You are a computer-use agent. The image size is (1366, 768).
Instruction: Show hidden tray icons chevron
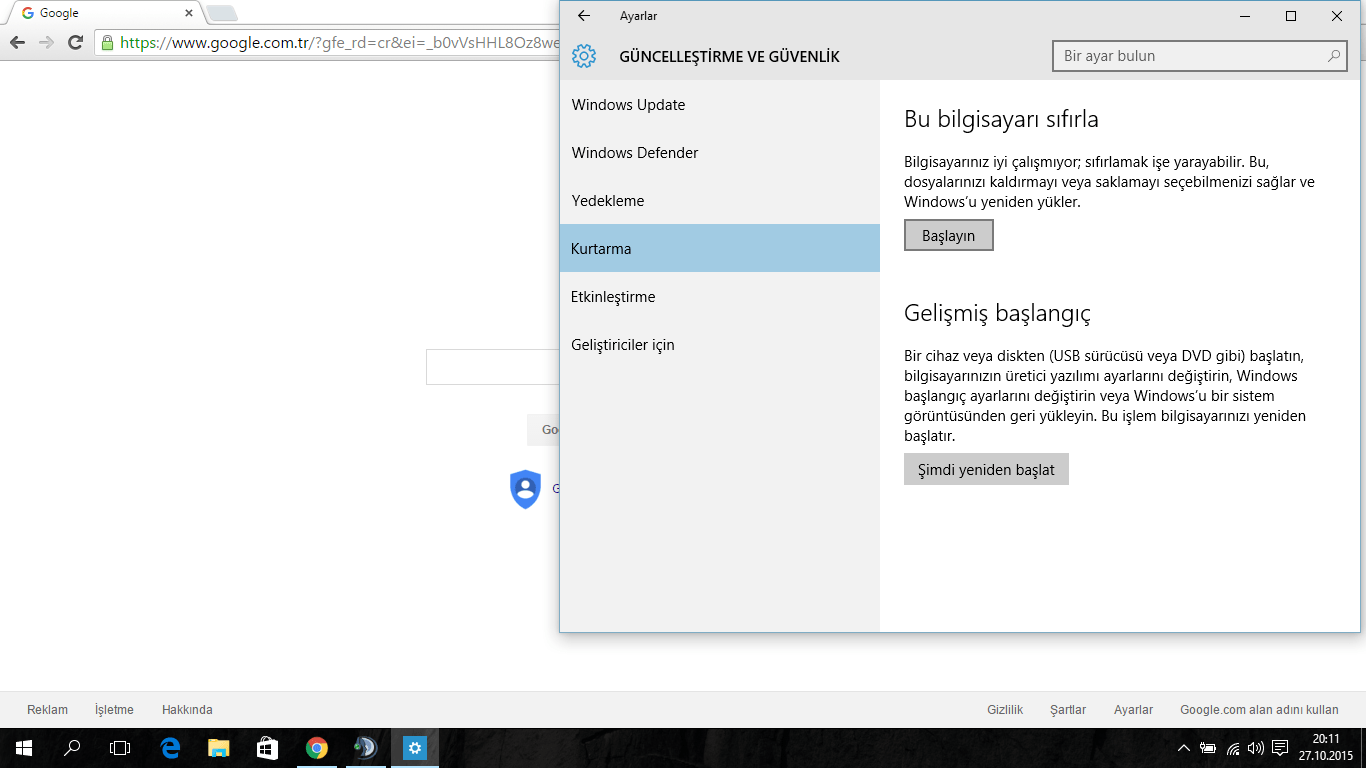pyautogui.click(x=1184, y=747)
